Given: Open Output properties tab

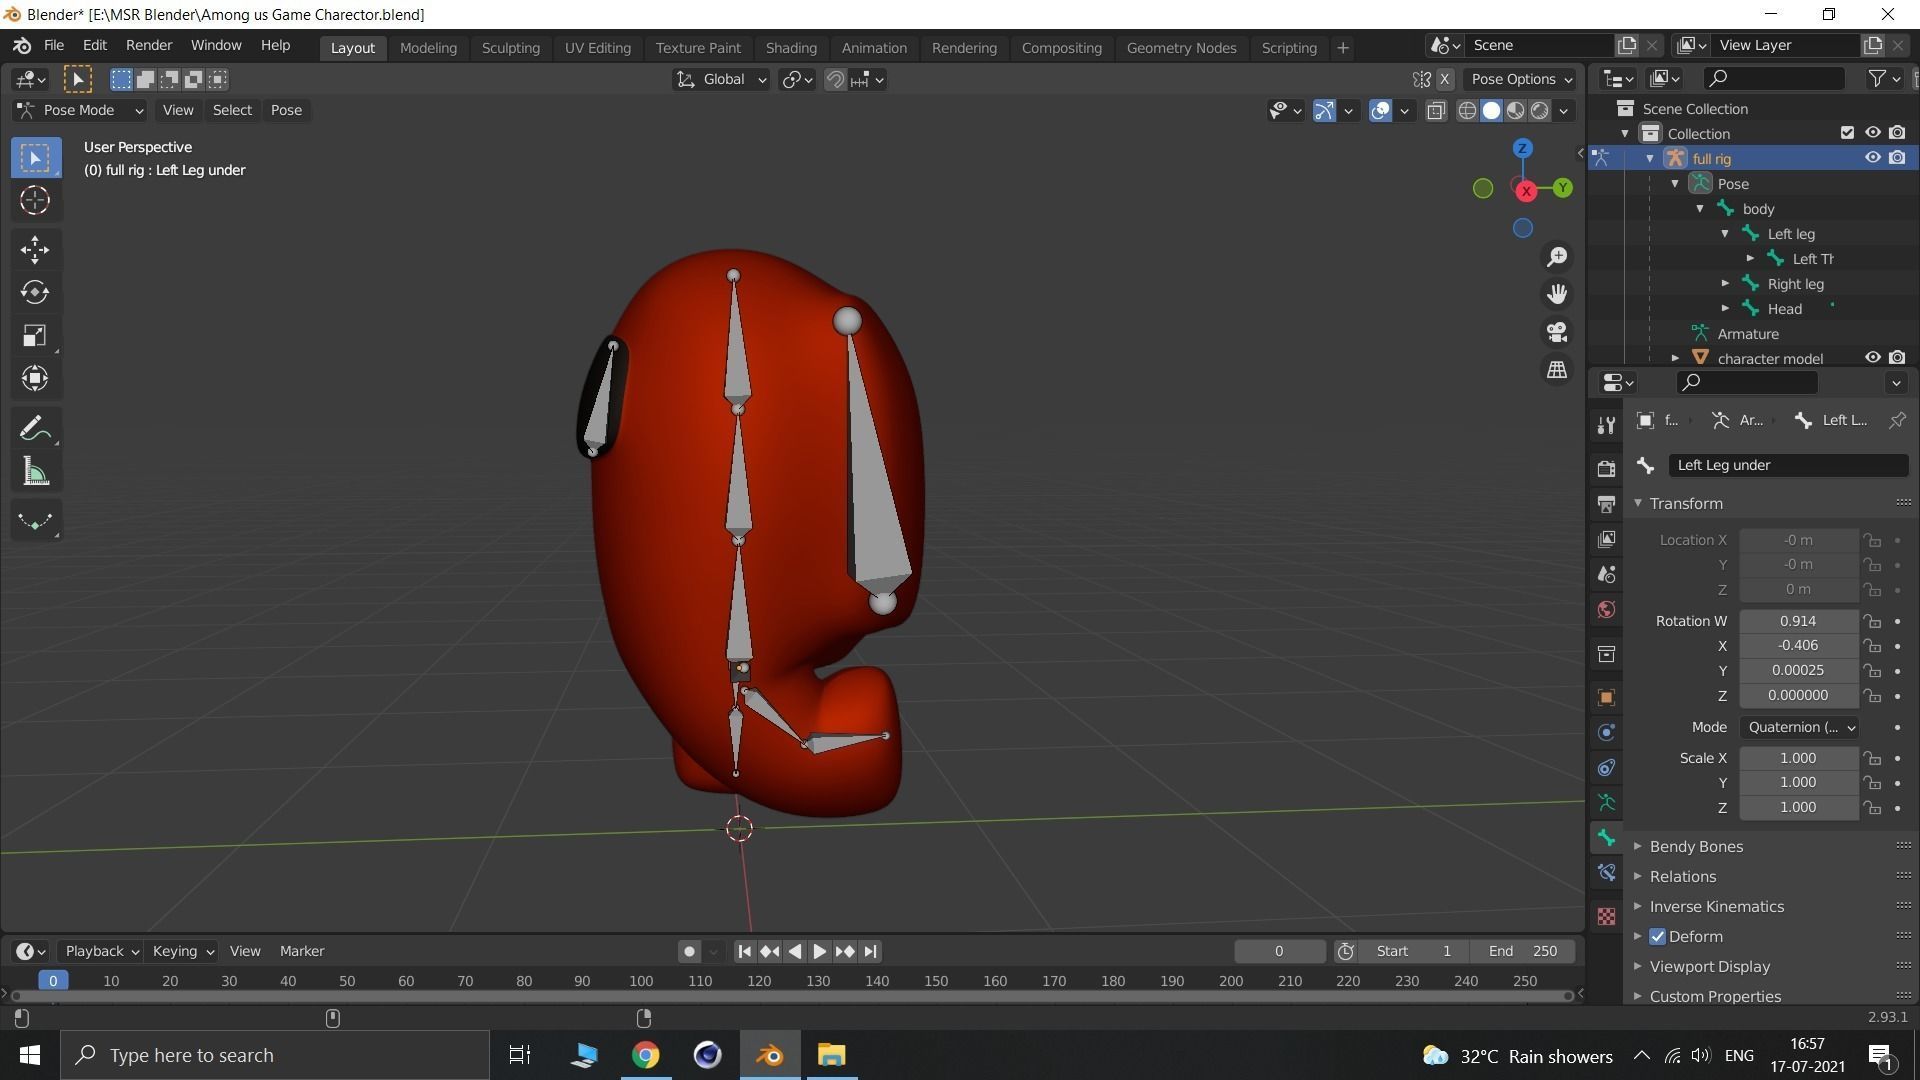Looking at the screenshot, I should [x=1606, y=504].
